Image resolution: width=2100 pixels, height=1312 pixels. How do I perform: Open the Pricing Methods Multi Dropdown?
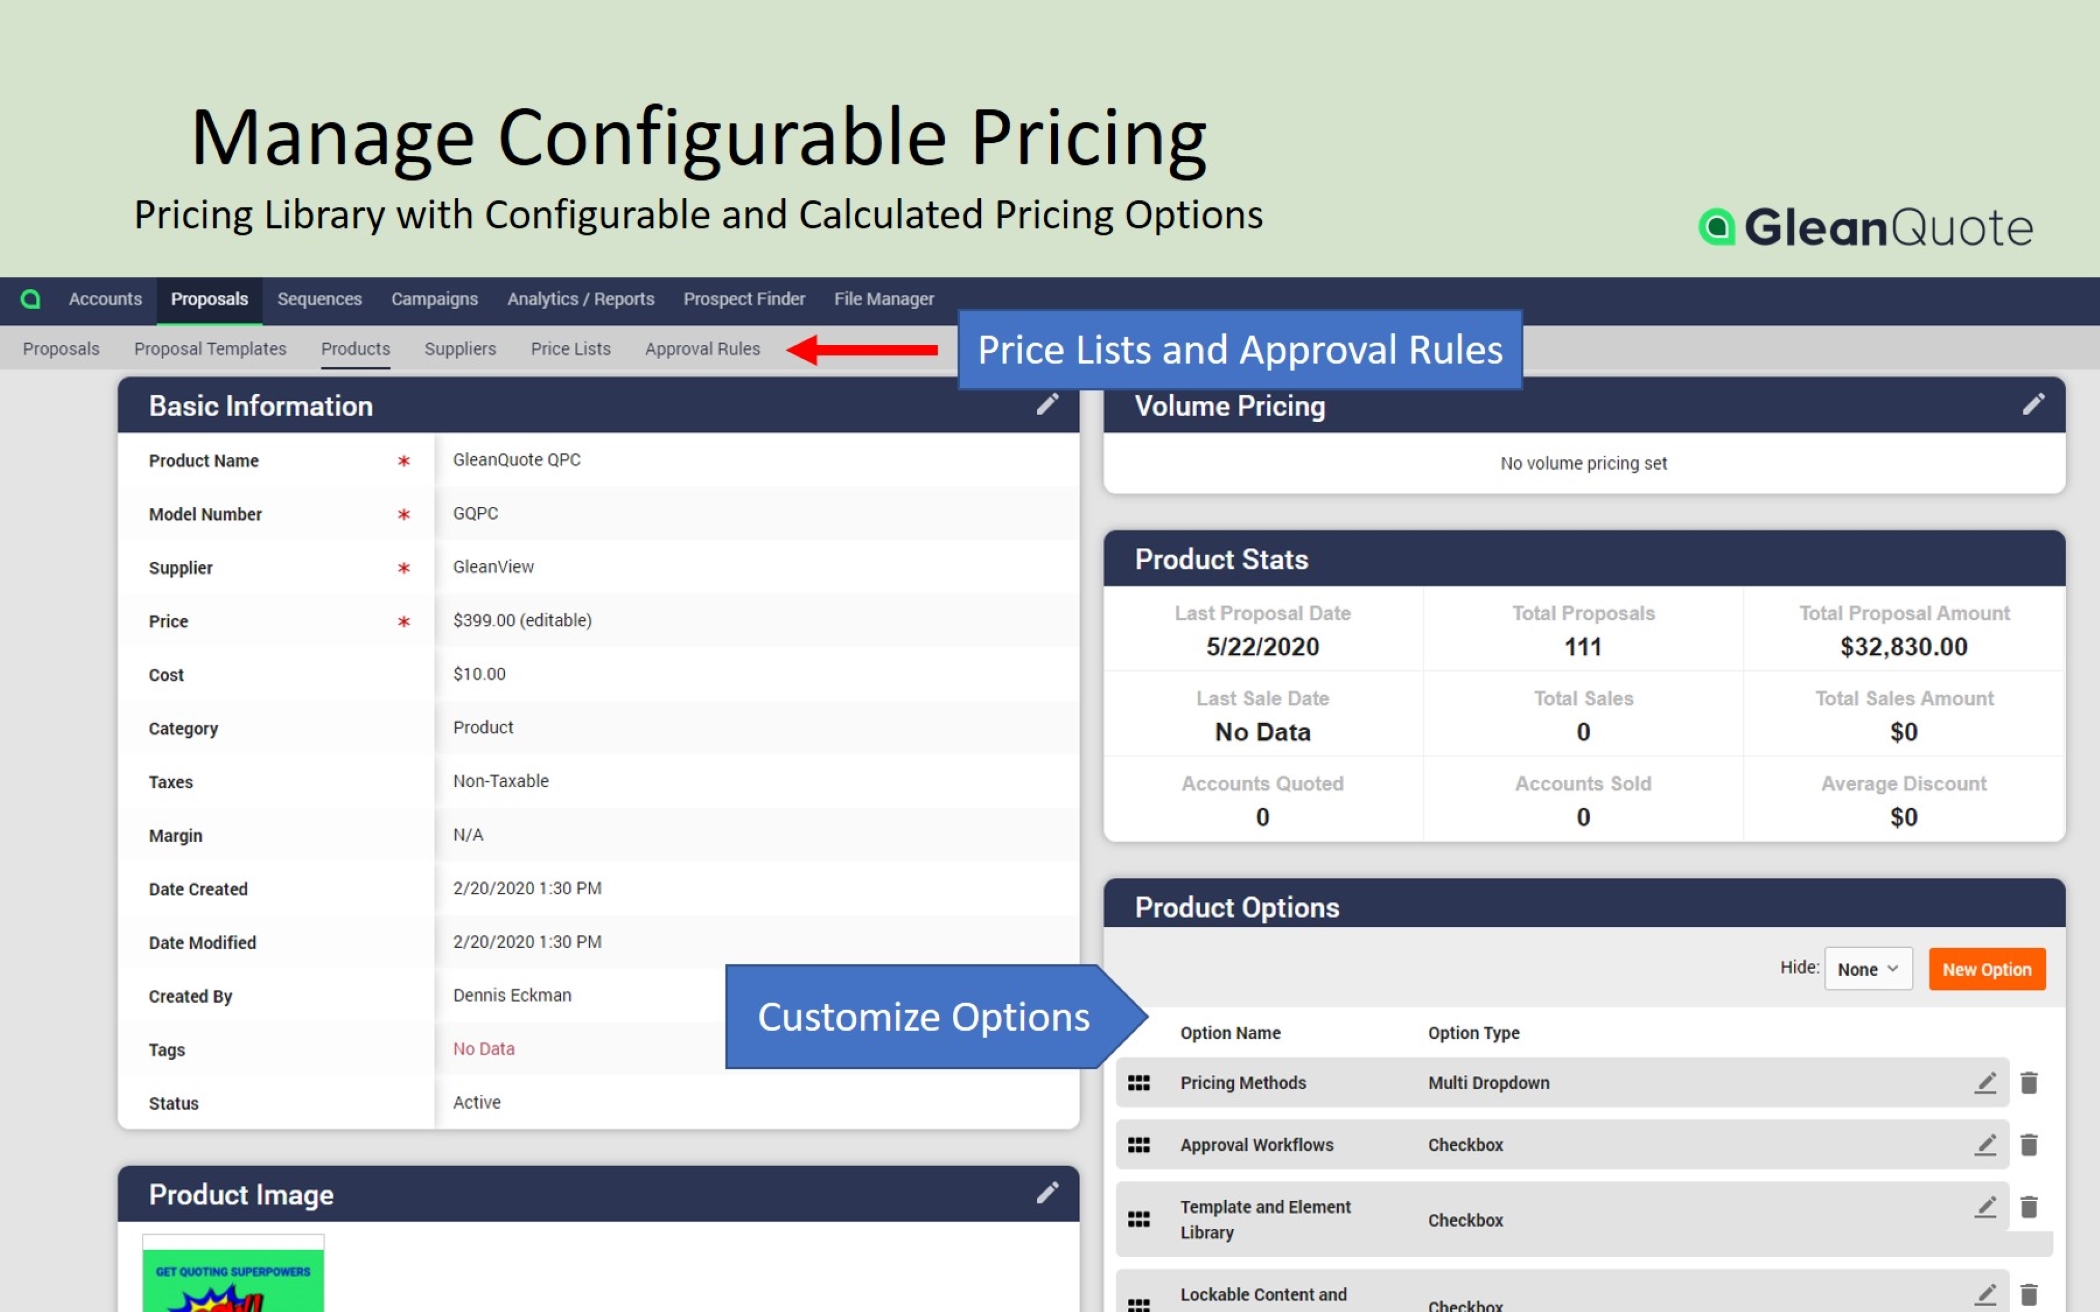pos(1487,1082)
